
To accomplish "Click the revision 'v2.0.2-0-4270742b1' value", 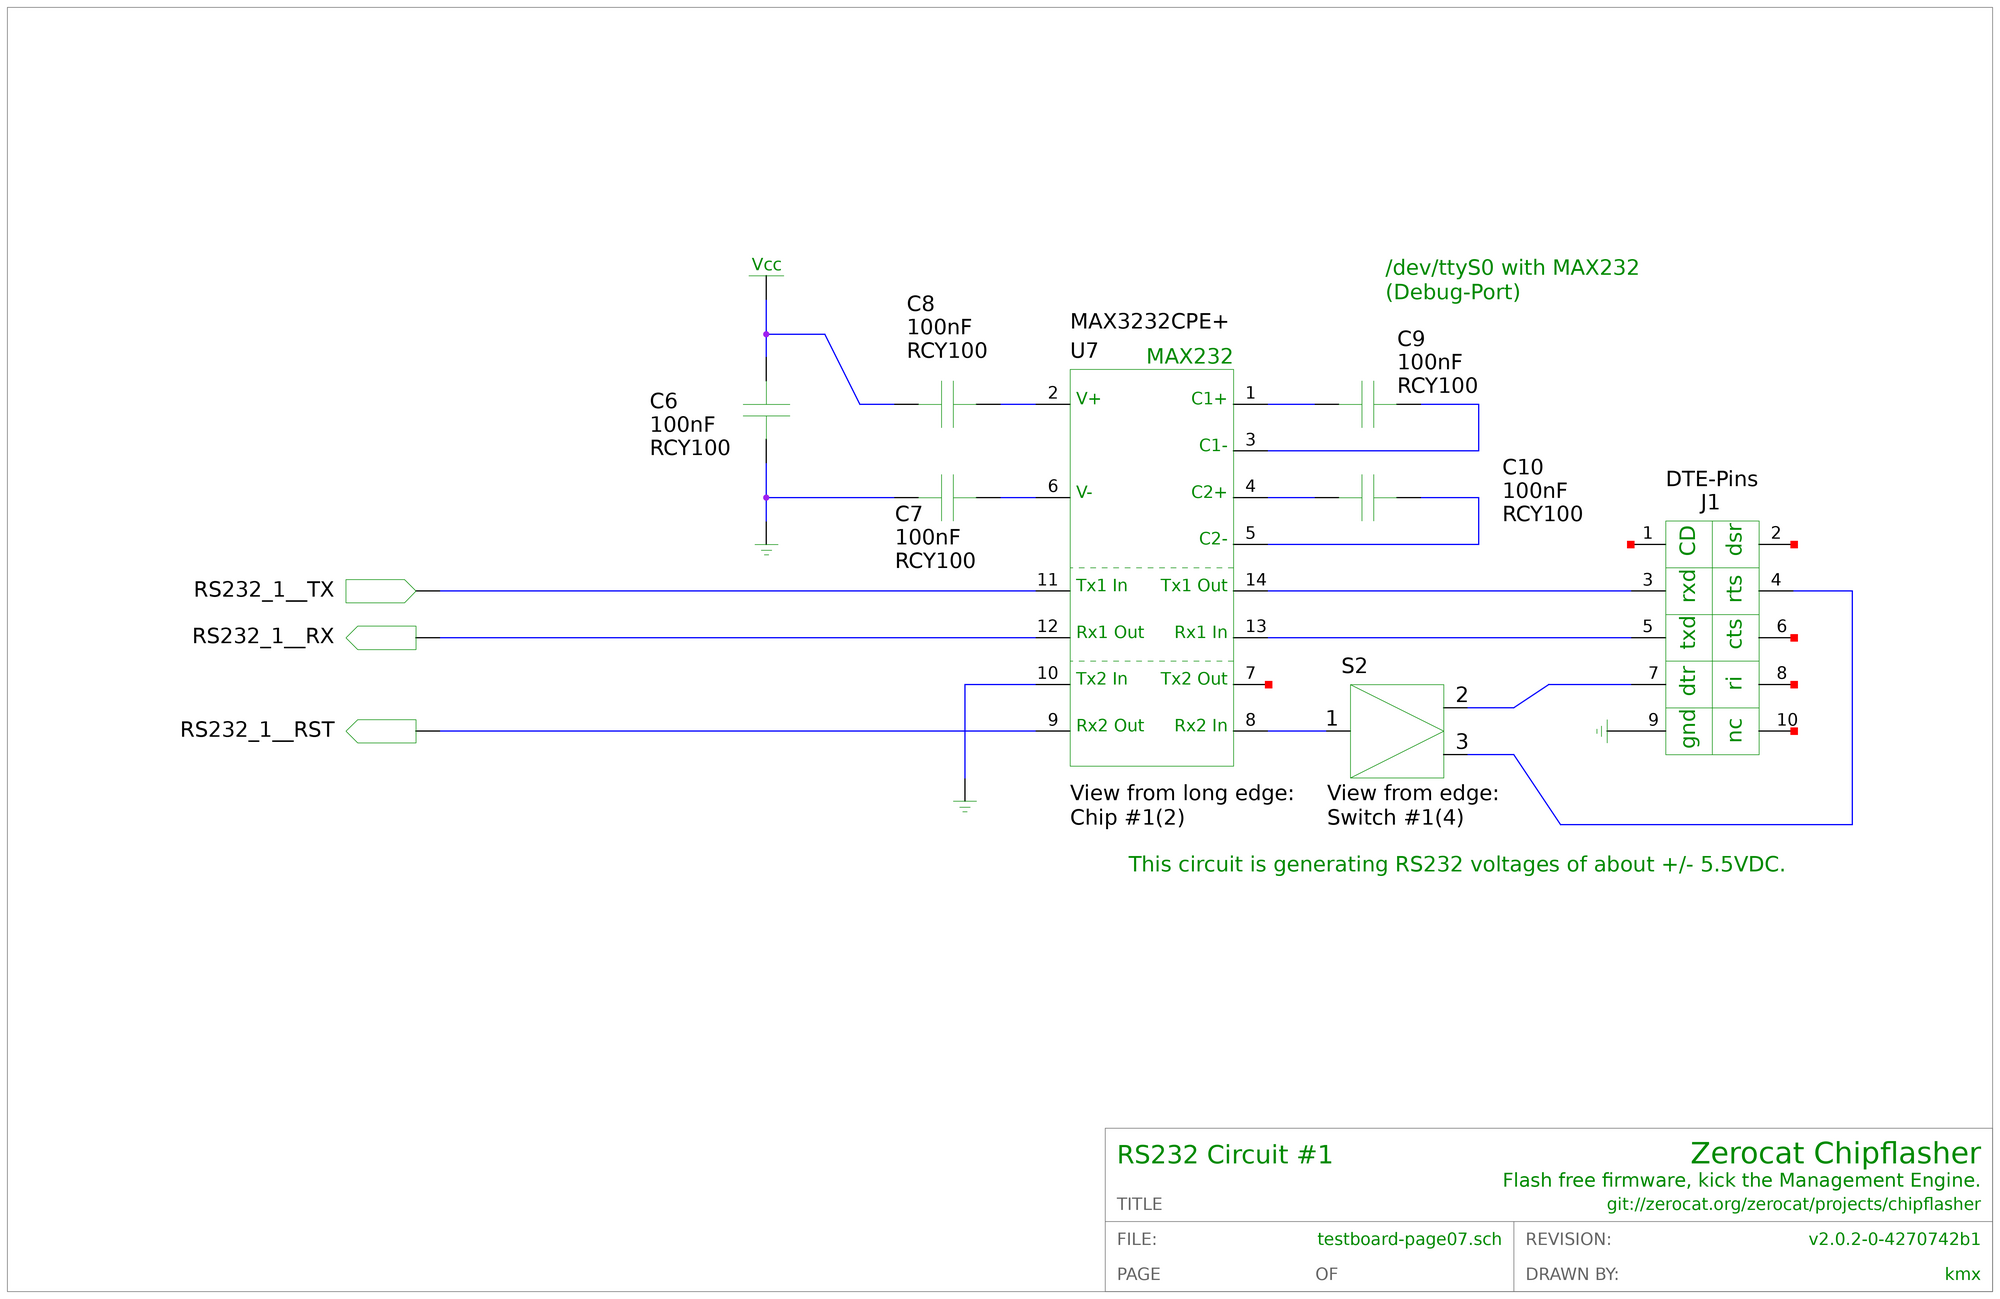I will point(1894,1240).
